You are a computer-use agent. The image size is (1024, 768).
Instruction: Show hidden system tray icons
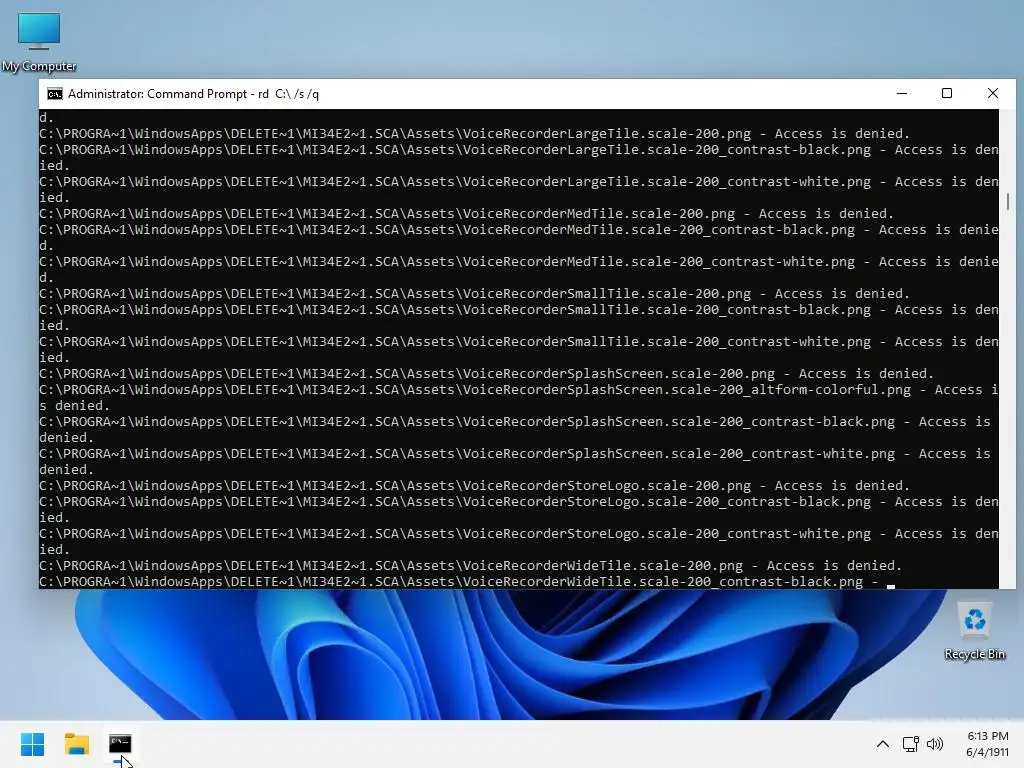coord(882,744)
